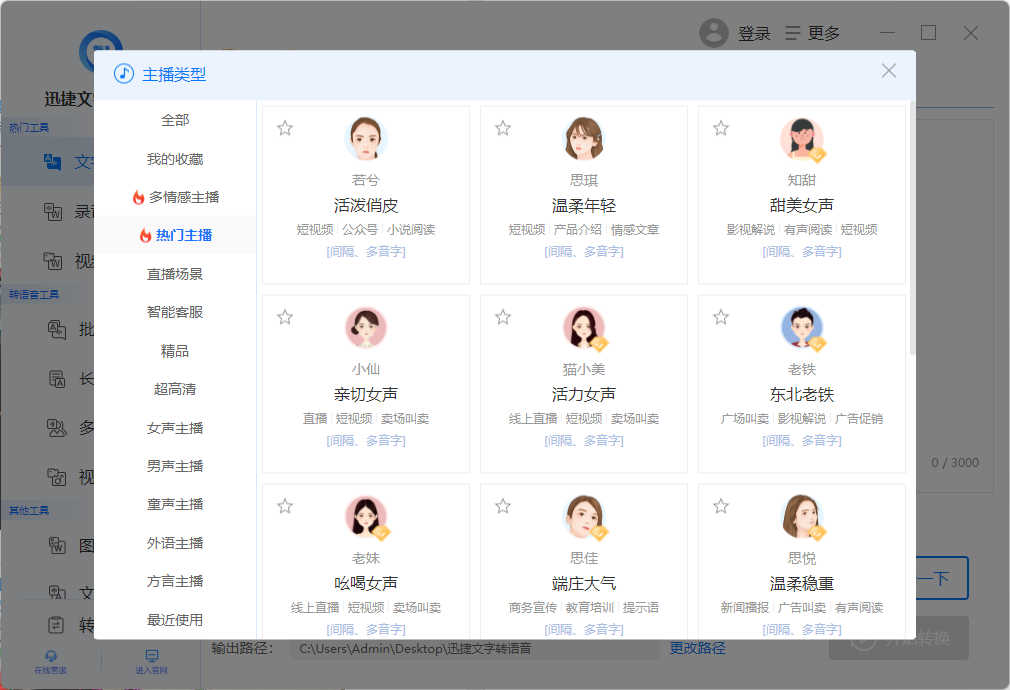Switch to 全部 category
The width and height of the screenshot is (1010, 690).
click(x=175, y=120)
